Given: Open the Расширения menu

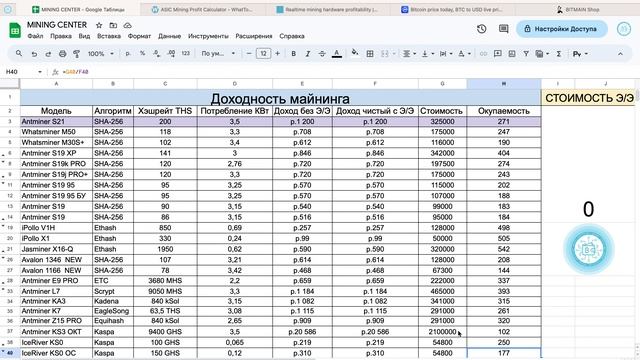Looking at the screenshot, I should 253,36.
